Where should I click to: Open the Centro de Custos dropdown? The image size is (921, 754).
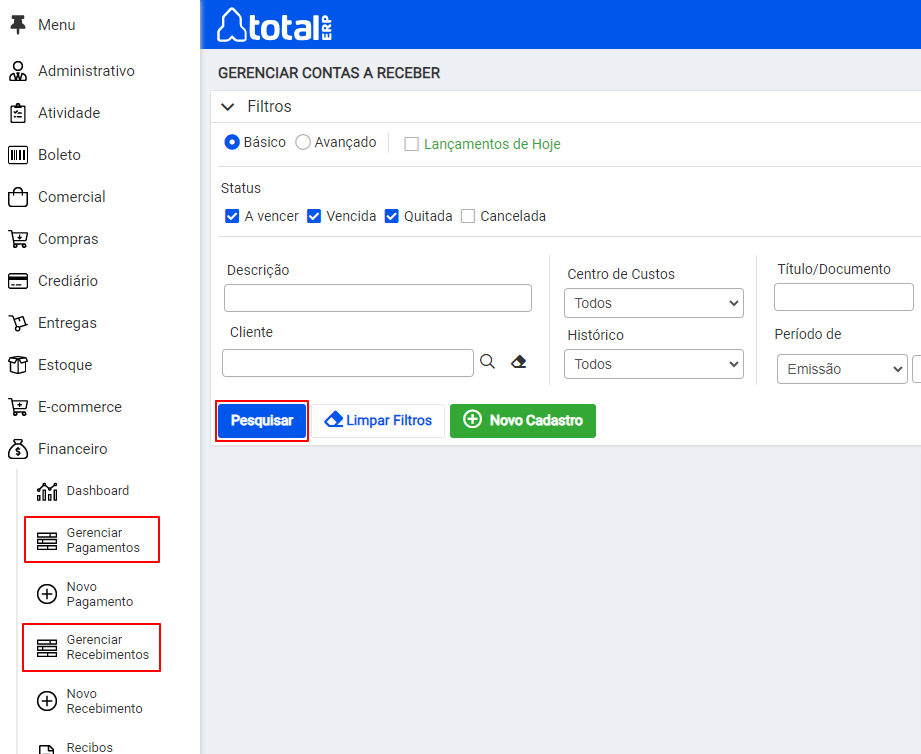pyautogui.click(x=654, y=303)
